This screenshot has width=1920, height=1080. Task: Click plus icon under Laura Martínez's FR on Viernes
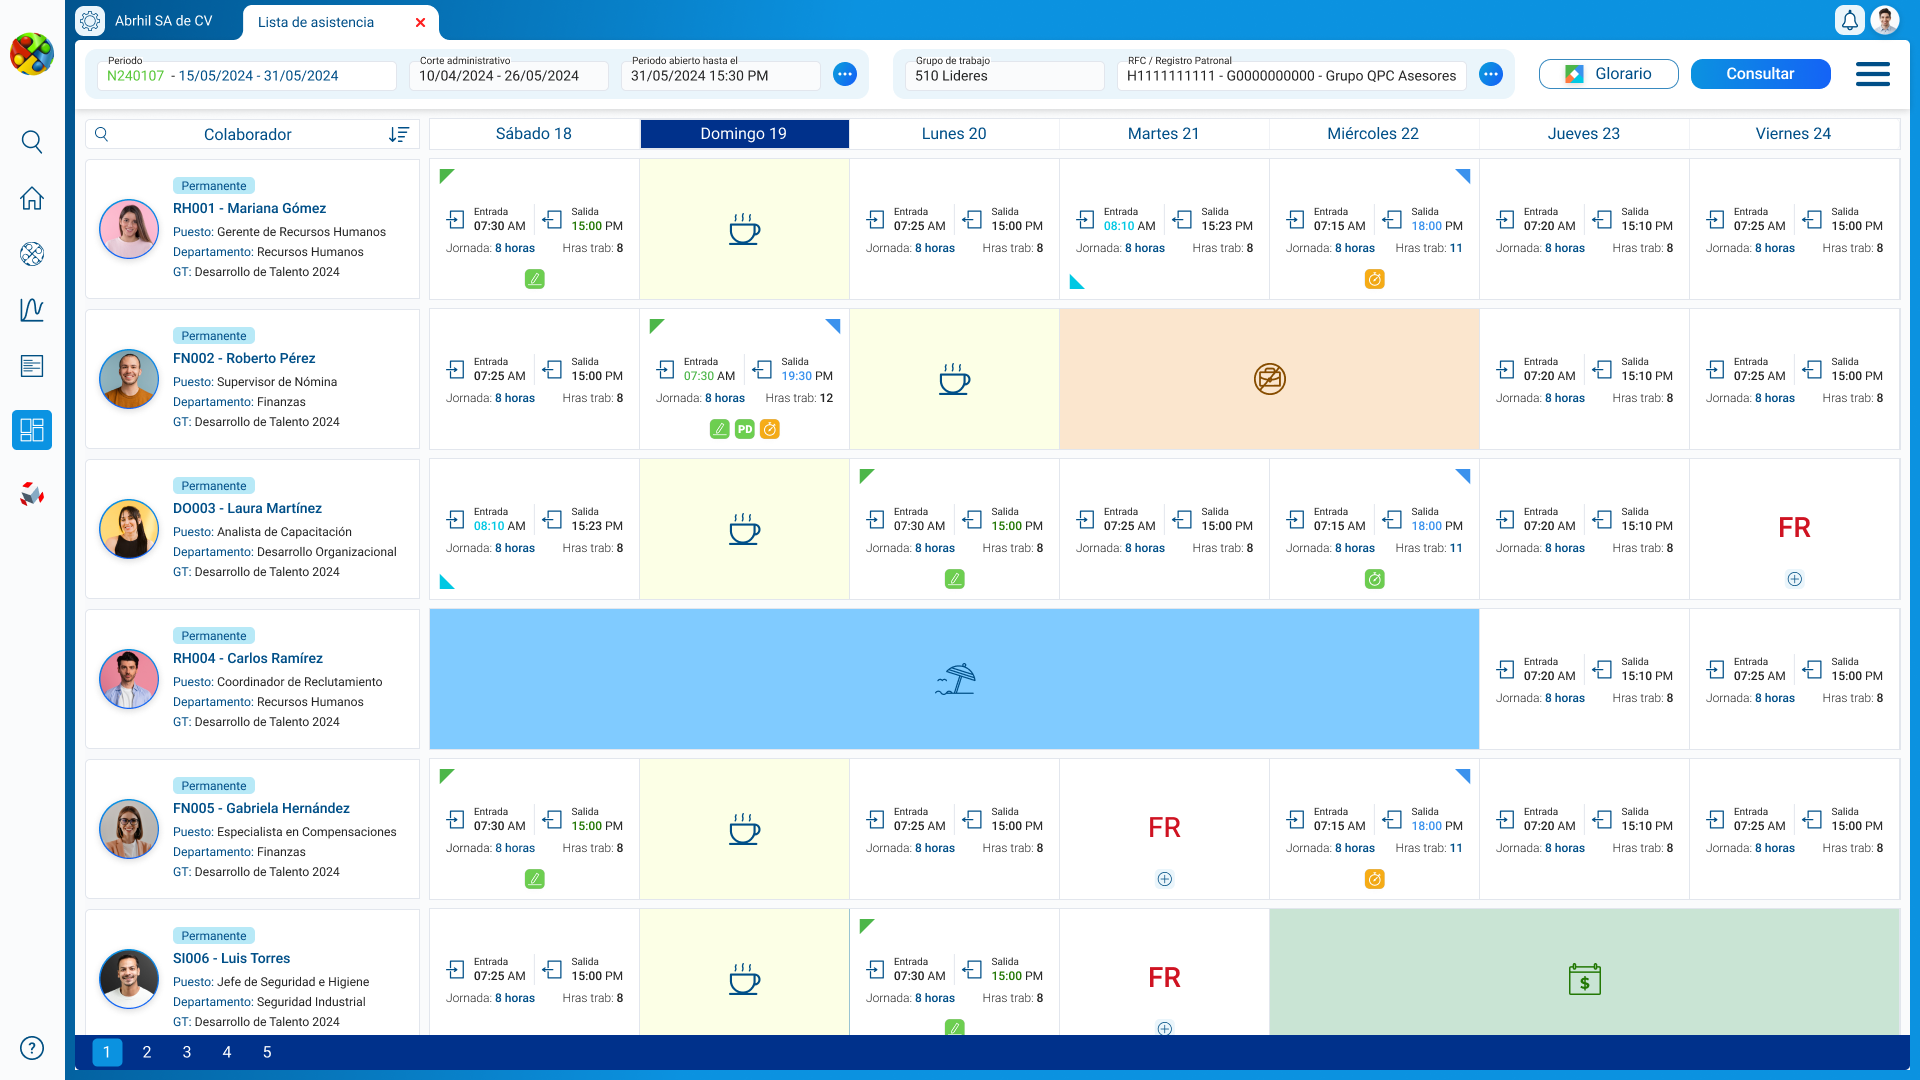coord(1794,579)
